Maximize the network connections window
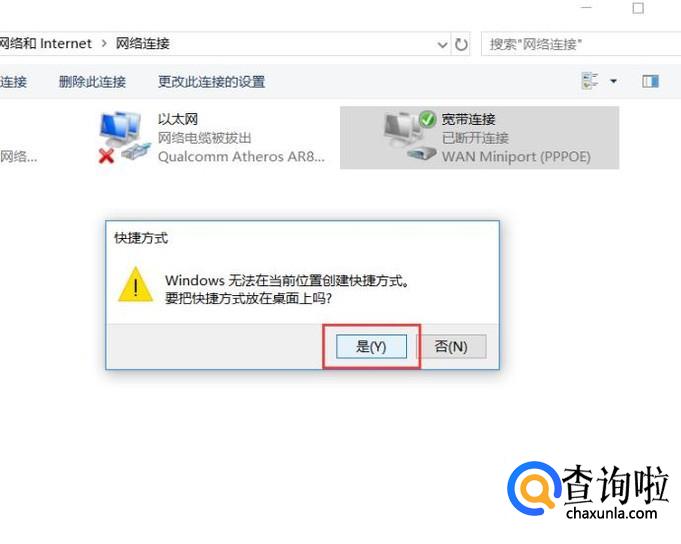The height and width of the screenshot is (544, 681). 638,8
